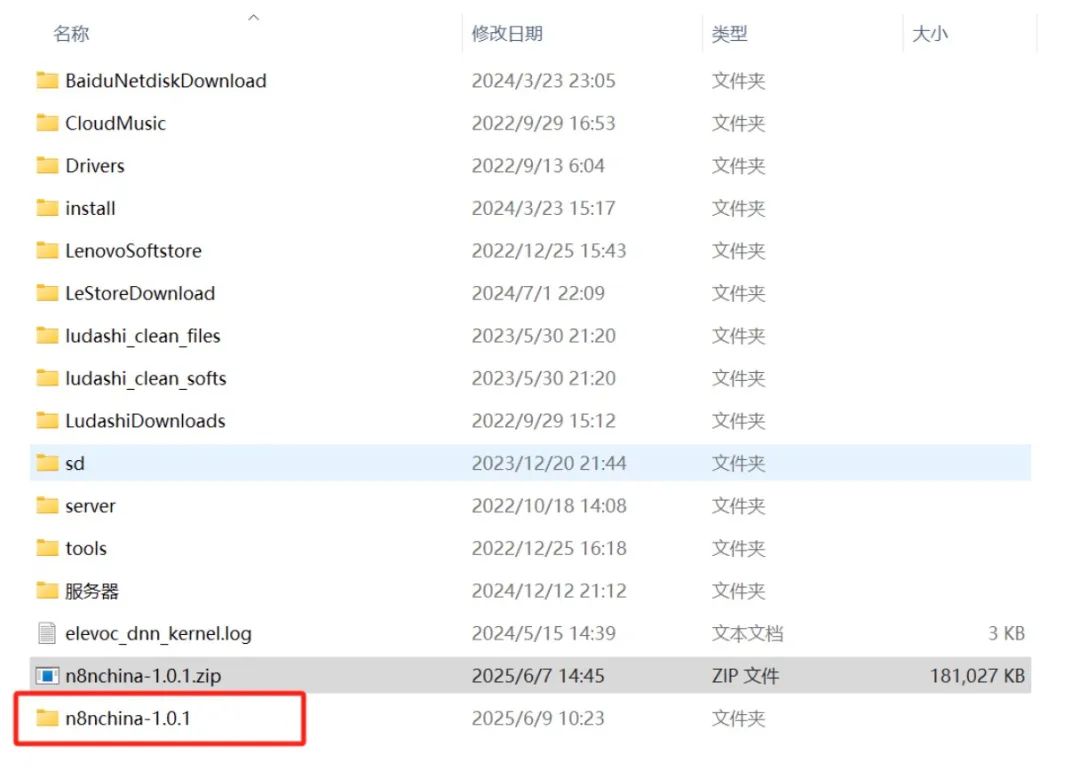The image size is (1080, 778).
Task: Toggle sort direction arrow above 名称
Action: [253, 17]
